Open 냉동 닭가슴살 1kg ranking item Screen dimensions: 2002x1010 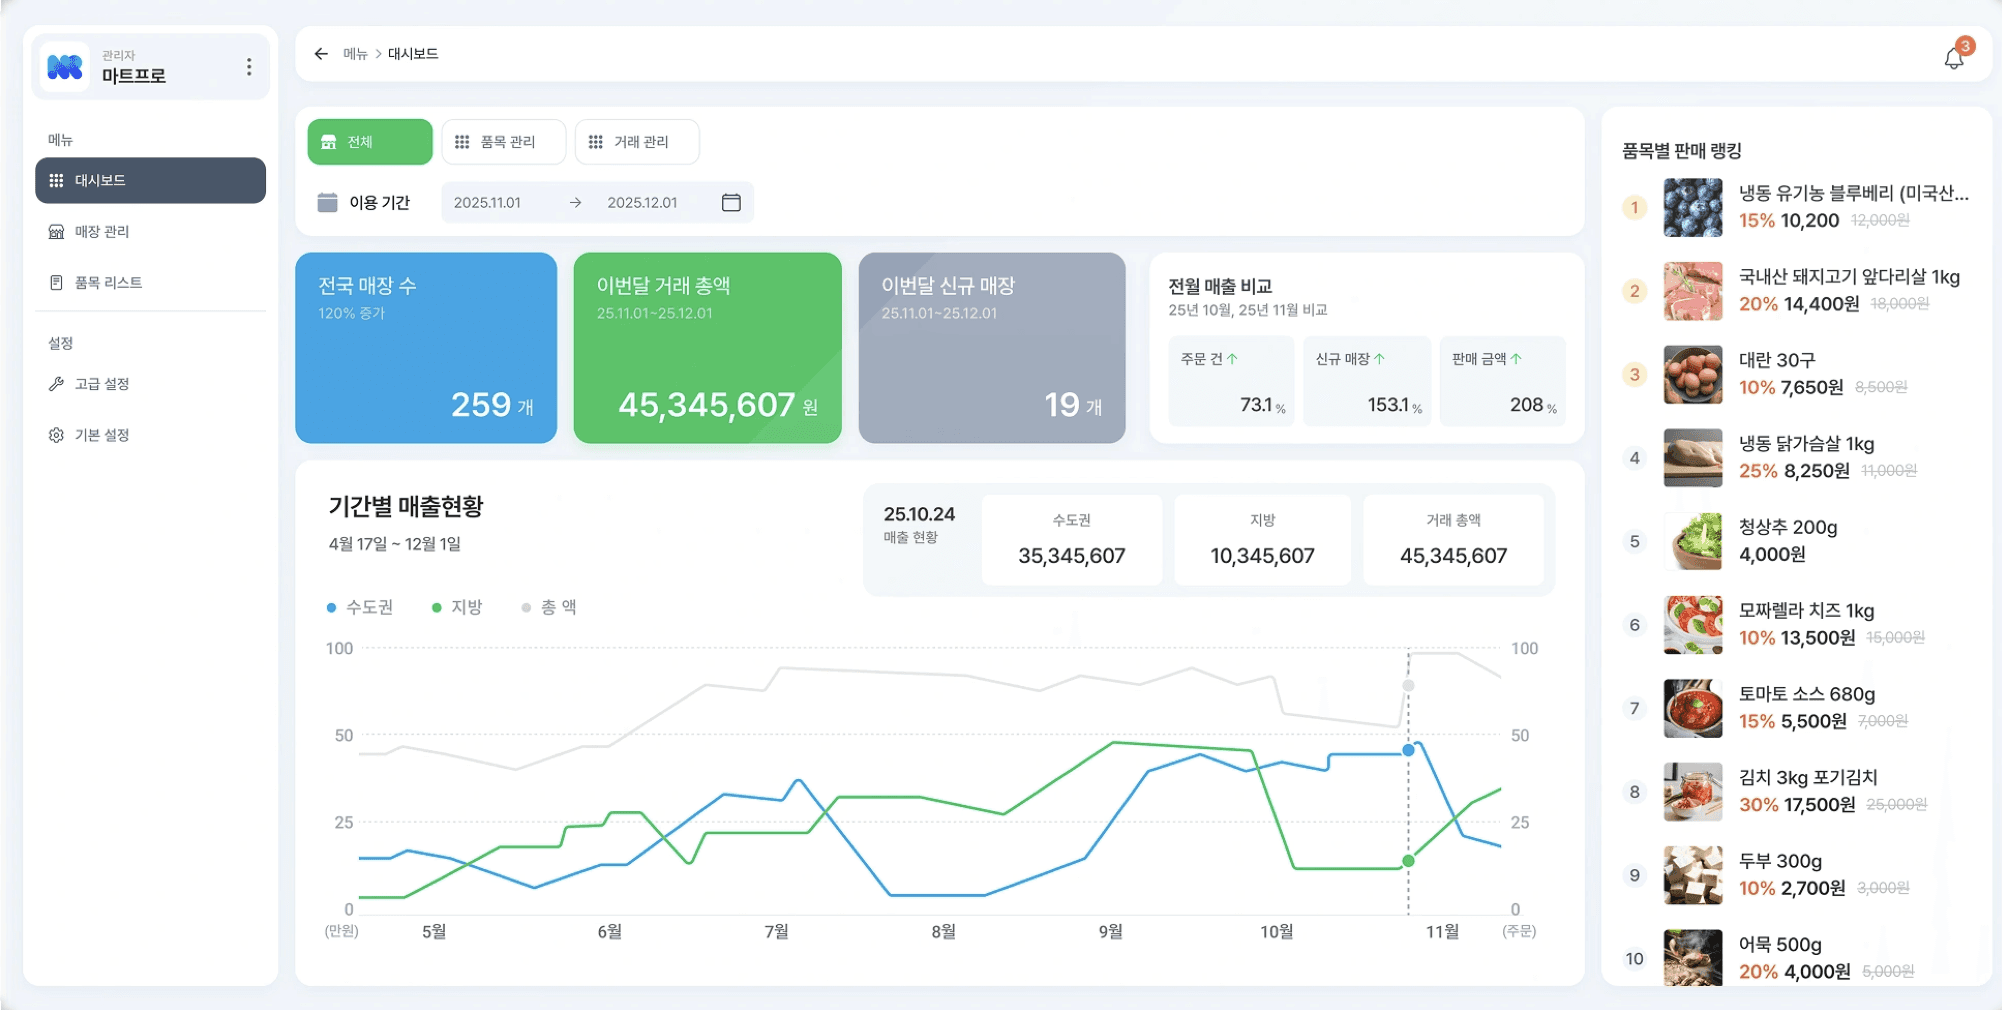tap(1797, 458)
